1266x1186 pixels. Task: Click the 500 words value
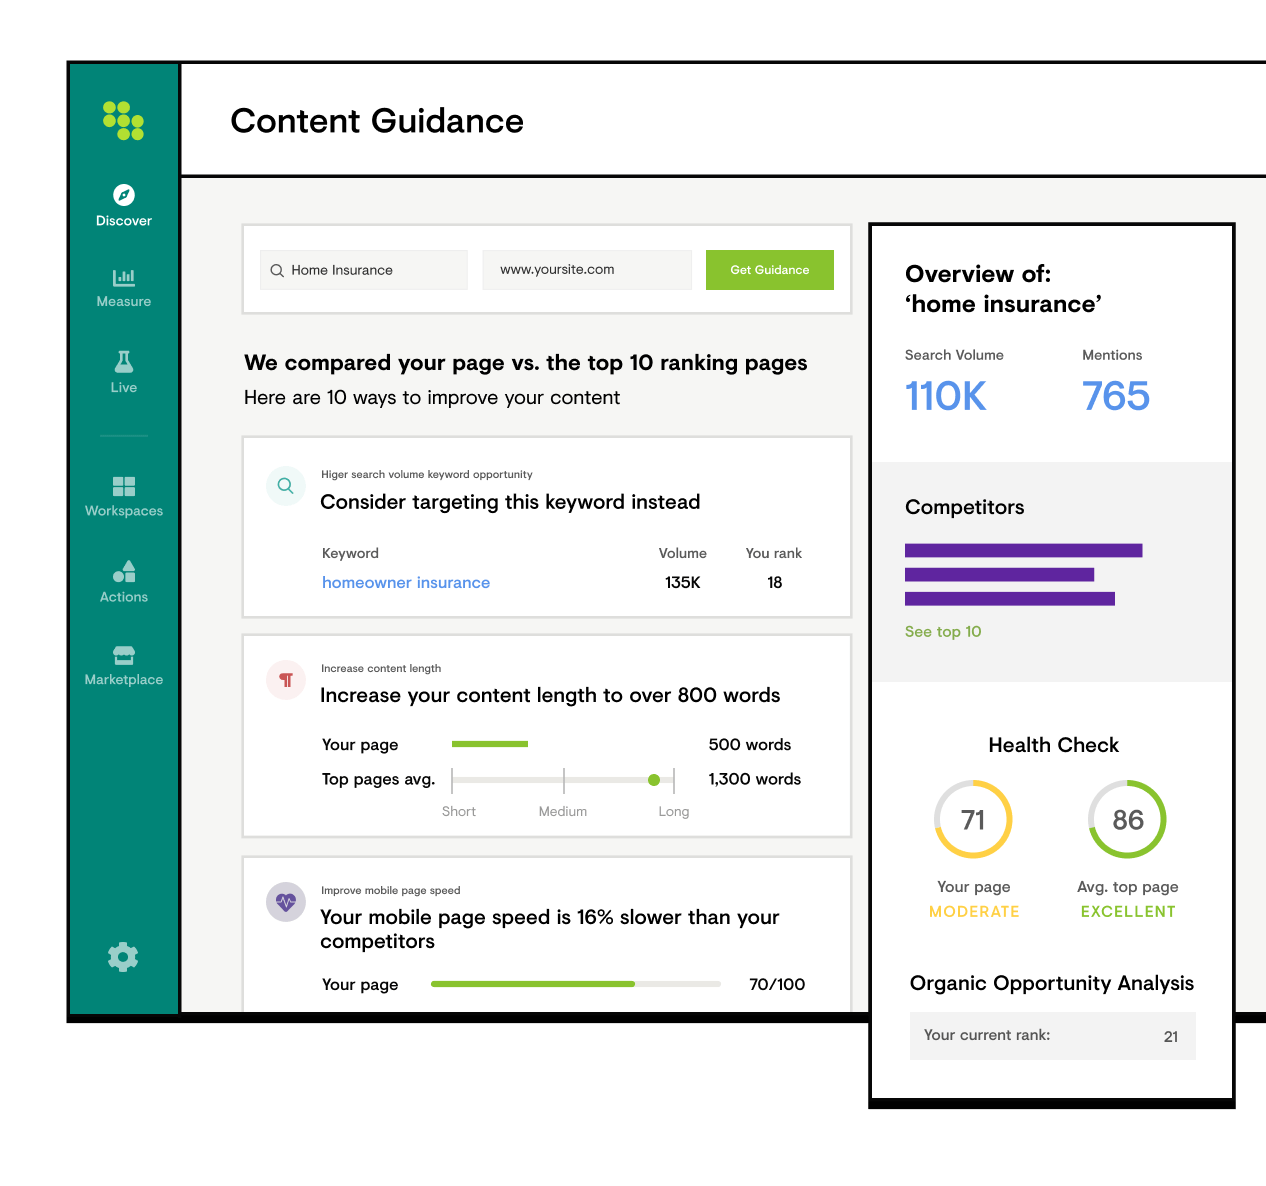pyautogui.click(x=750, y=745)
